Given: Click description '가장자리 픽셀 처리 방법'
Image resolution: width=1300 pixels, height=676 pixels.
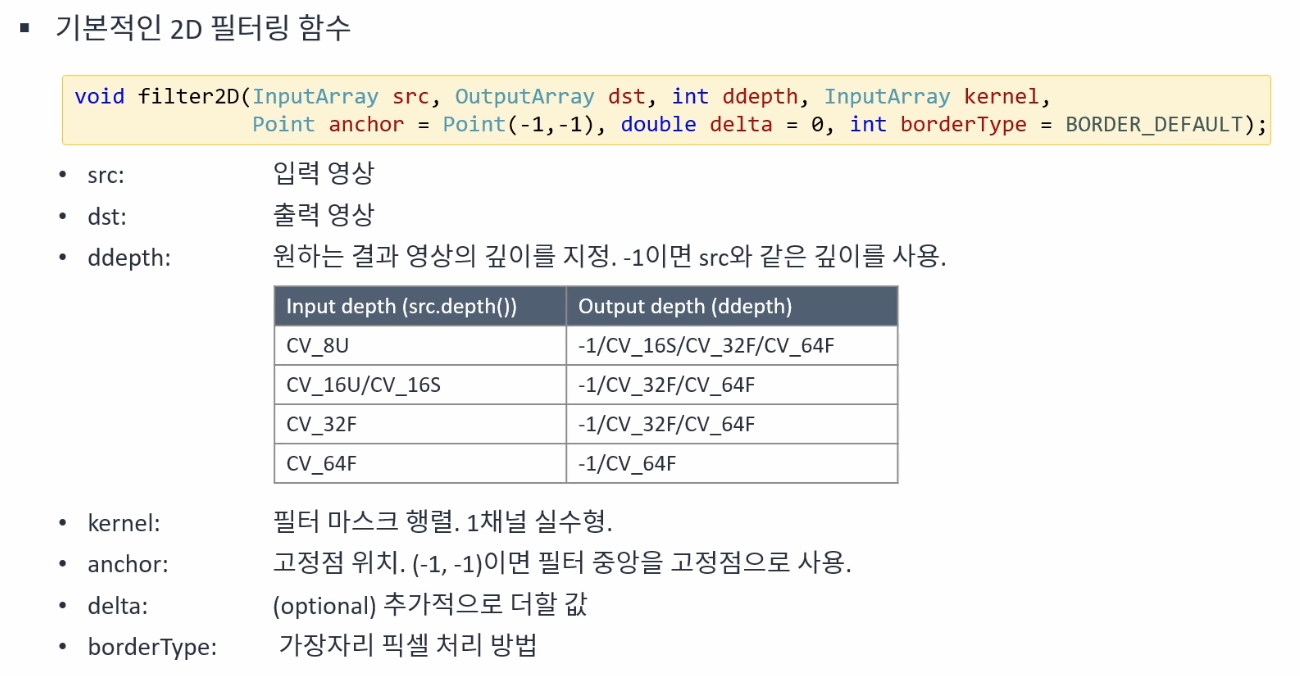Looking at the screenshot, I should (408, 645).
